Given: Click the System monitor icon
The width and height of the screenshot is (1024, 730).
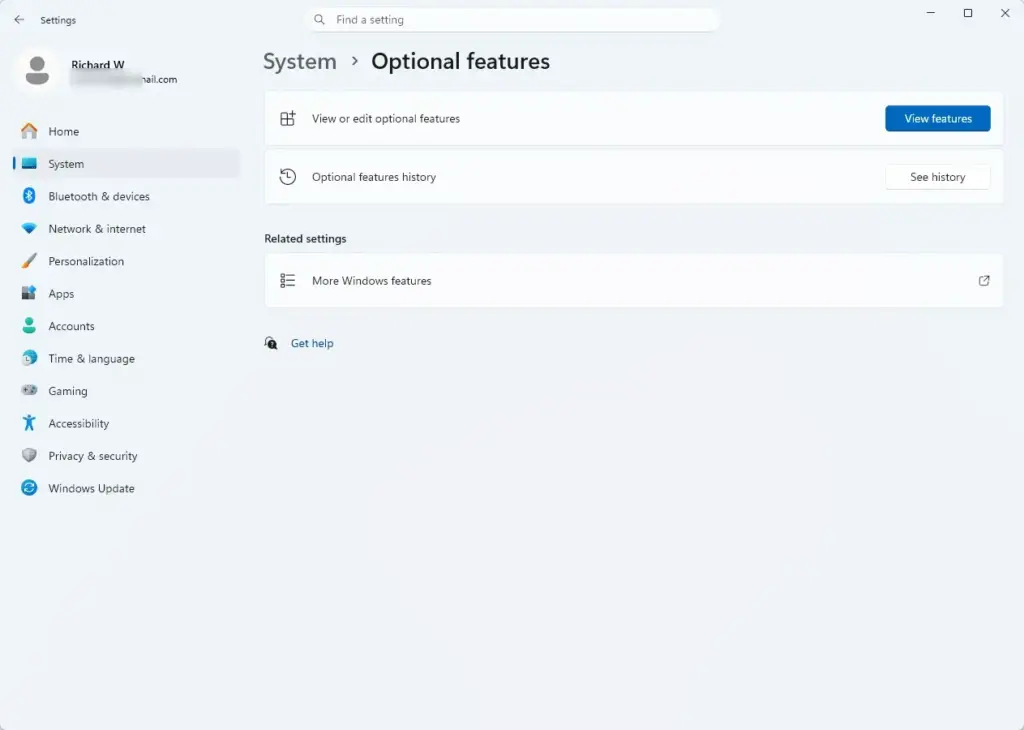Looking at the screenshot, I should point(29,163).
